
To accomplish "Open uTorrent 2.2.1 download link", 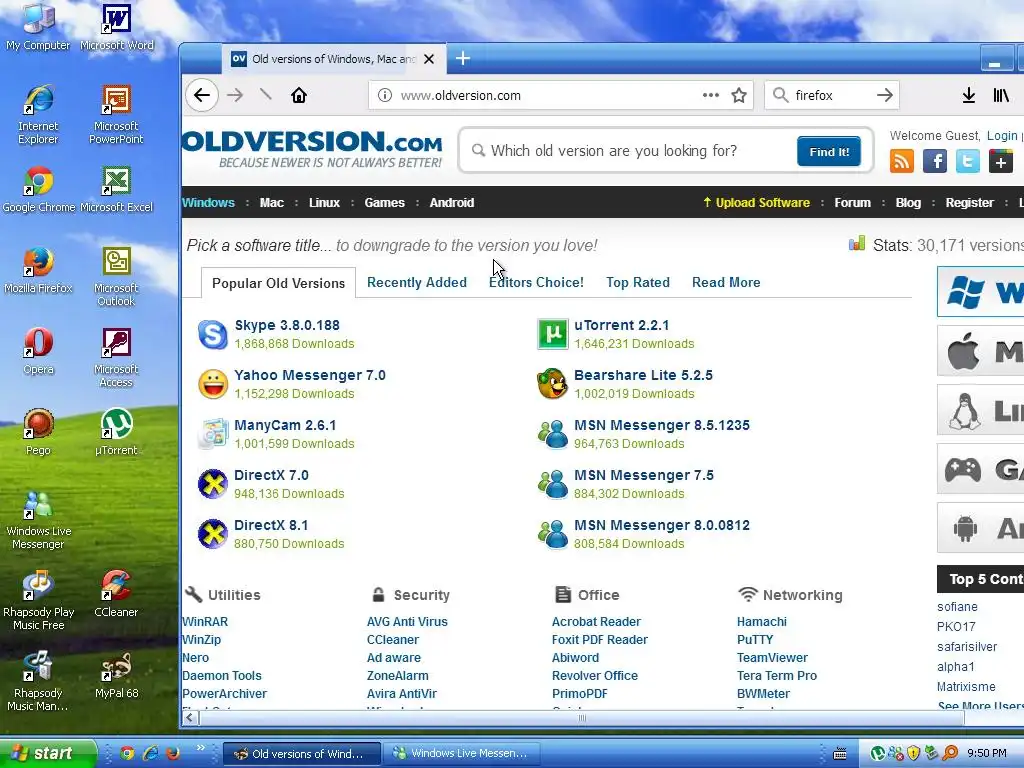I will click(622, 325).
